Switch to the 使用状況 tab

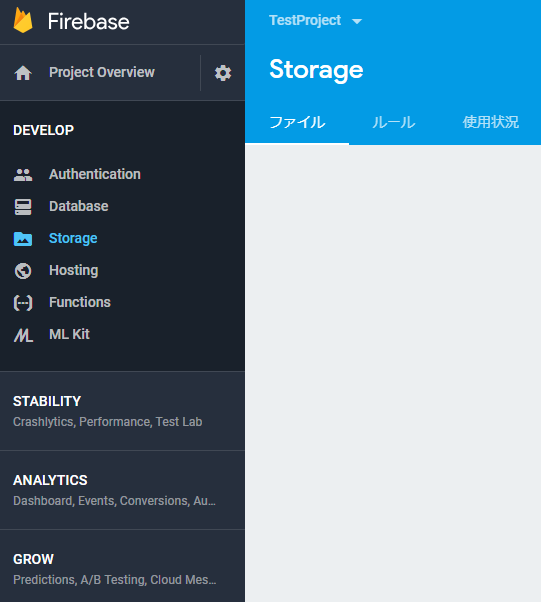coord(491,122)
